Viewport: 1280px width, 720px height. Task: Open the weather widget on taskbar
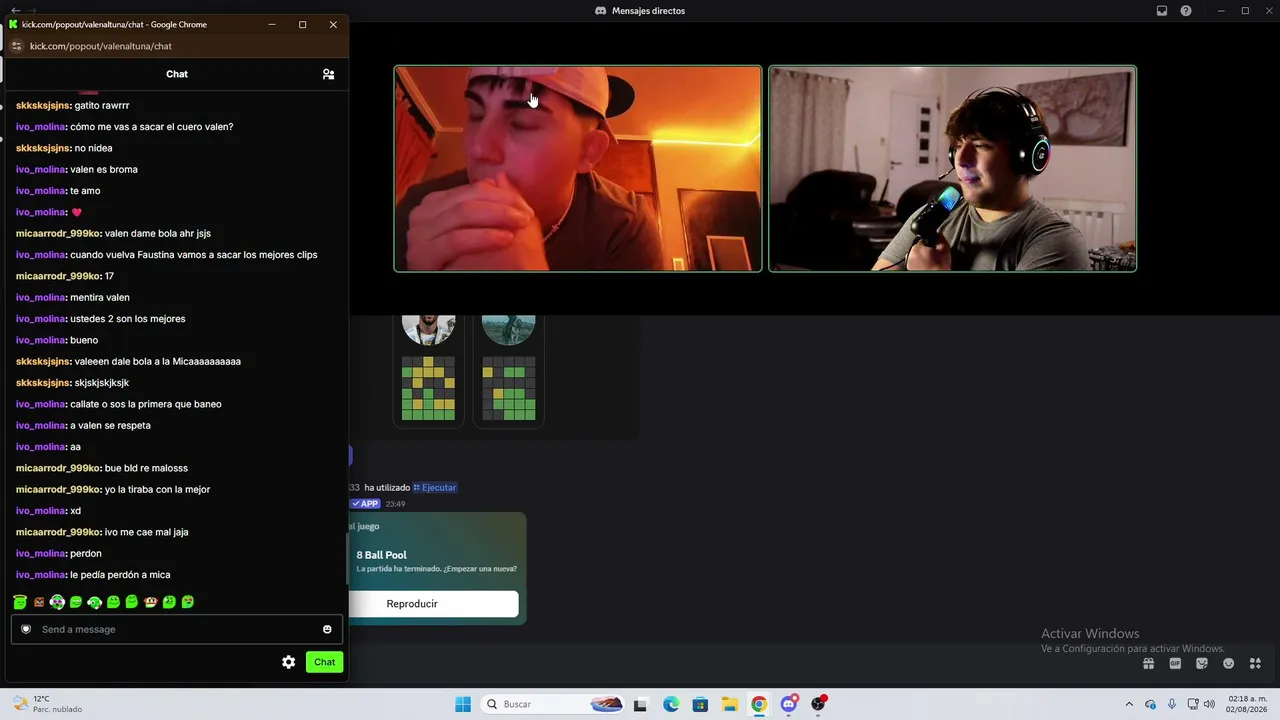click(47, 704)
